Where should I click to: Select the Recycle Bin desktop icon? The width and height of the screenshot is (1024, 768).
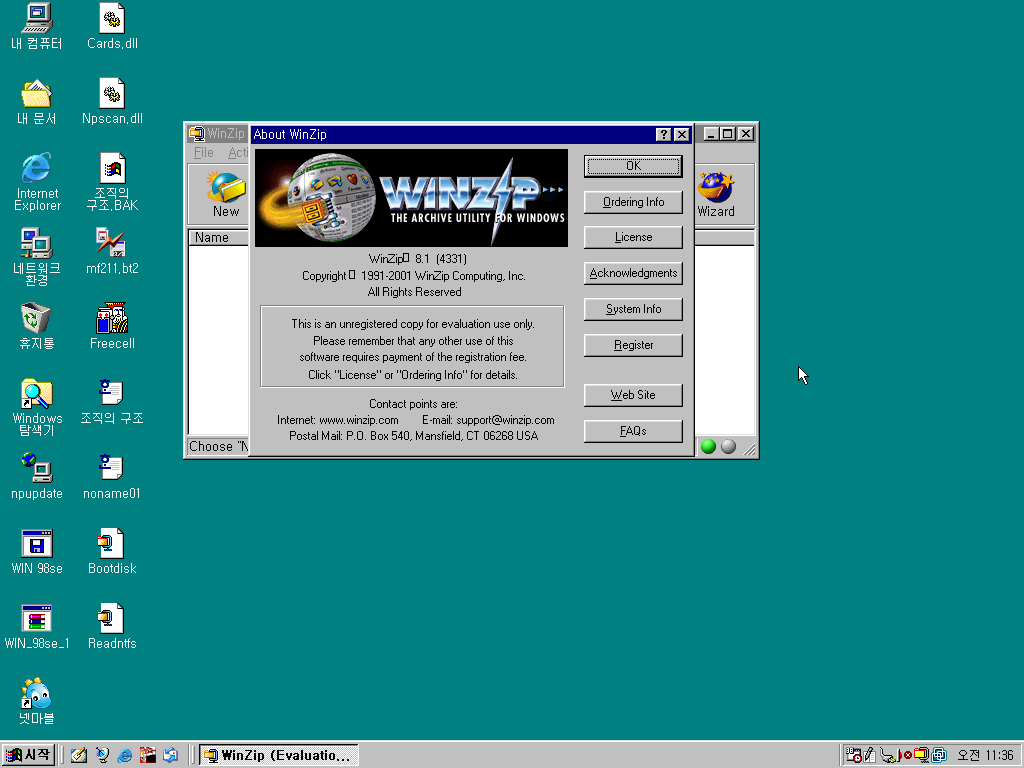tap(37, 327)
